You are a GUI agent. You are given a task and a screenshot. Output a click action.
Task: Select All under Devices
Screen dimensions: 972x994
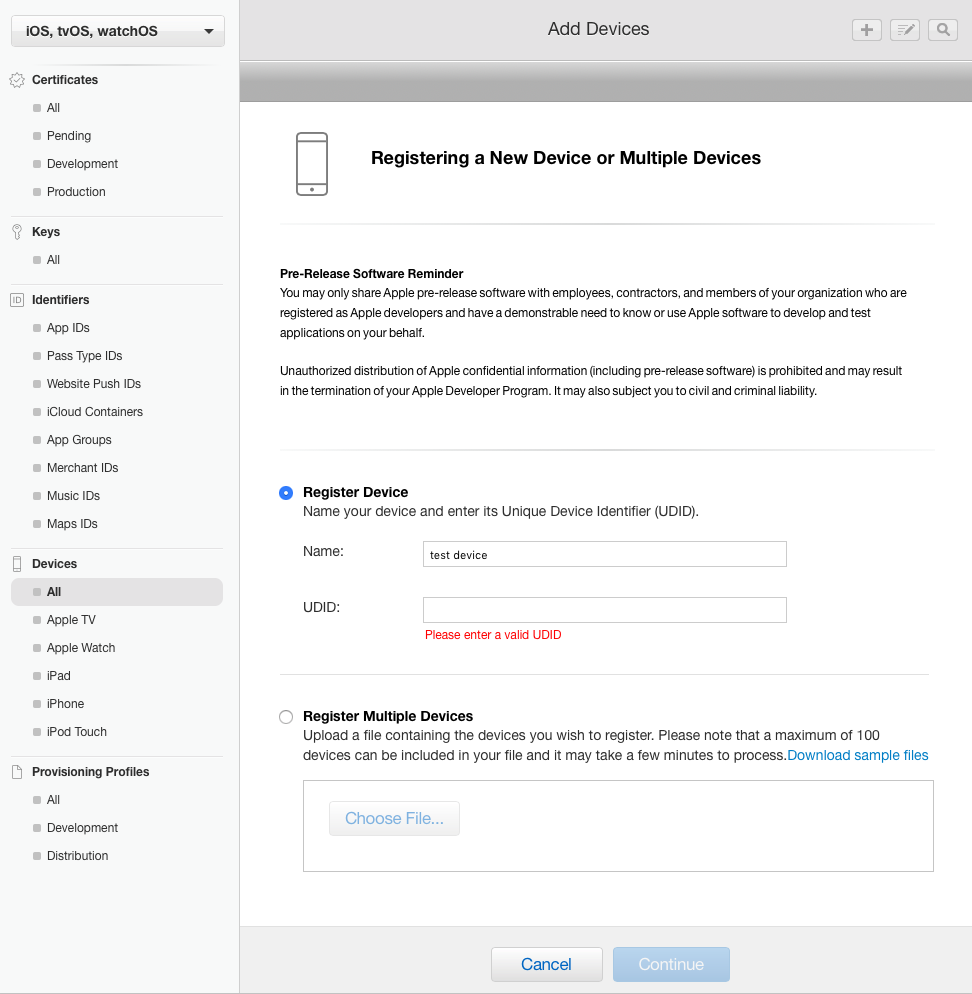[x=117, y=591]
